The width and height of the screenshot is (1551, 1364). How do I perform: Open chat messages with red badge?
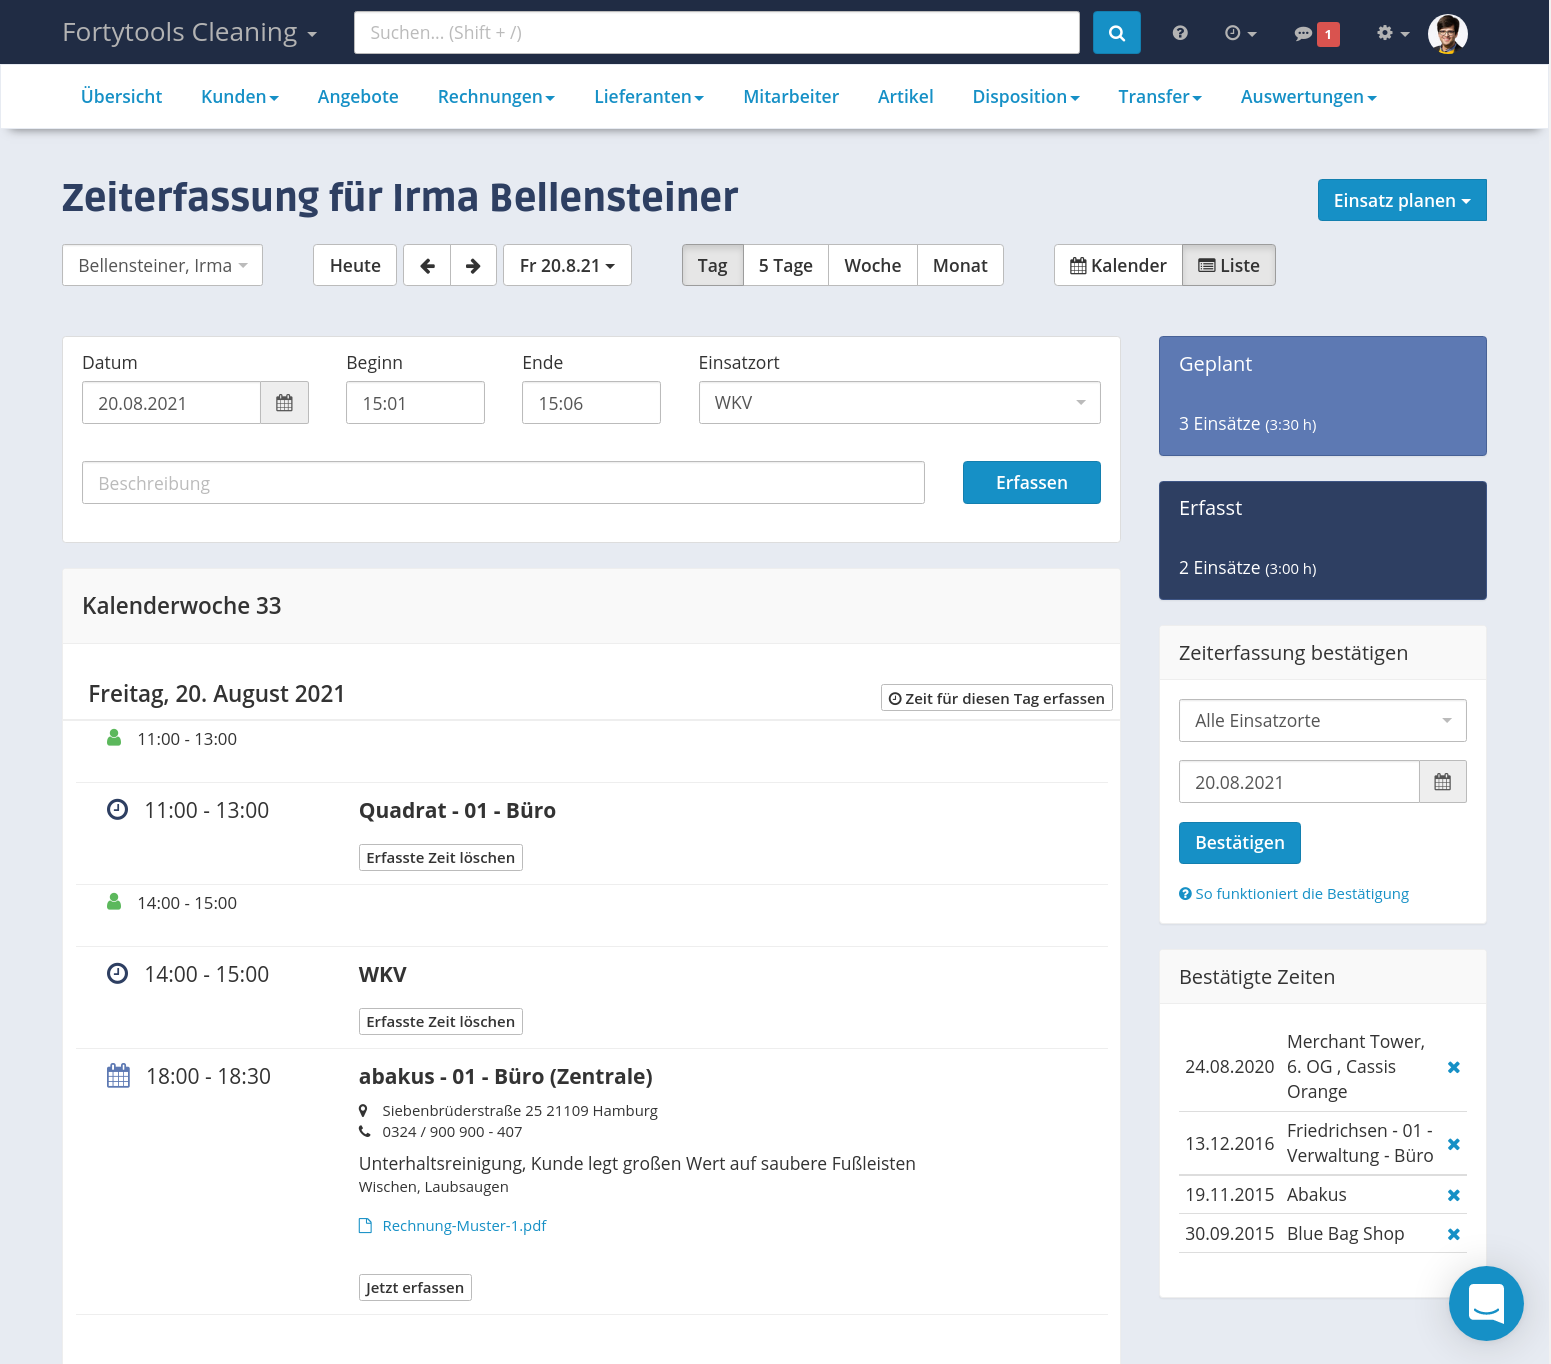click(x=1316, y=34)
